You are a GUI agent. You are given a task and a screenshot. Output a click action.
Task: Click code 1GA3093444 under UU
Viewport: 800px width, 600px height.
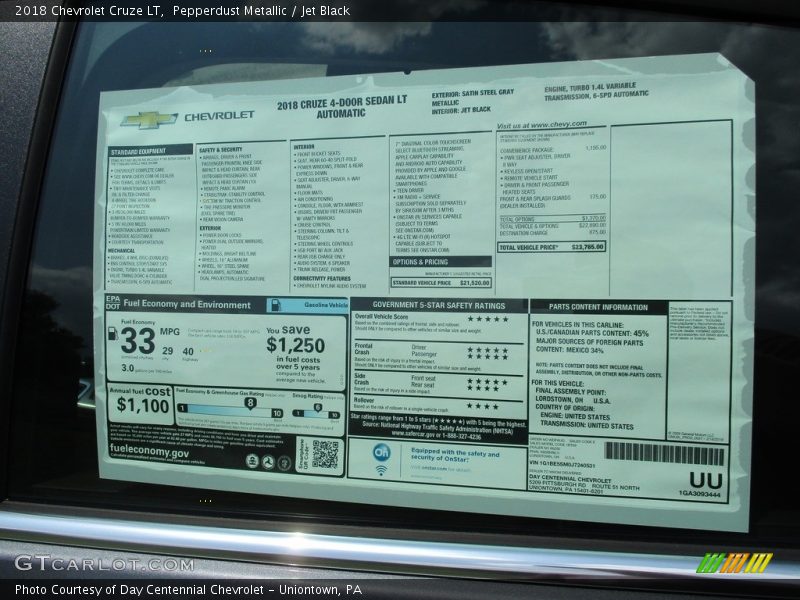click(x=699, y=494)
